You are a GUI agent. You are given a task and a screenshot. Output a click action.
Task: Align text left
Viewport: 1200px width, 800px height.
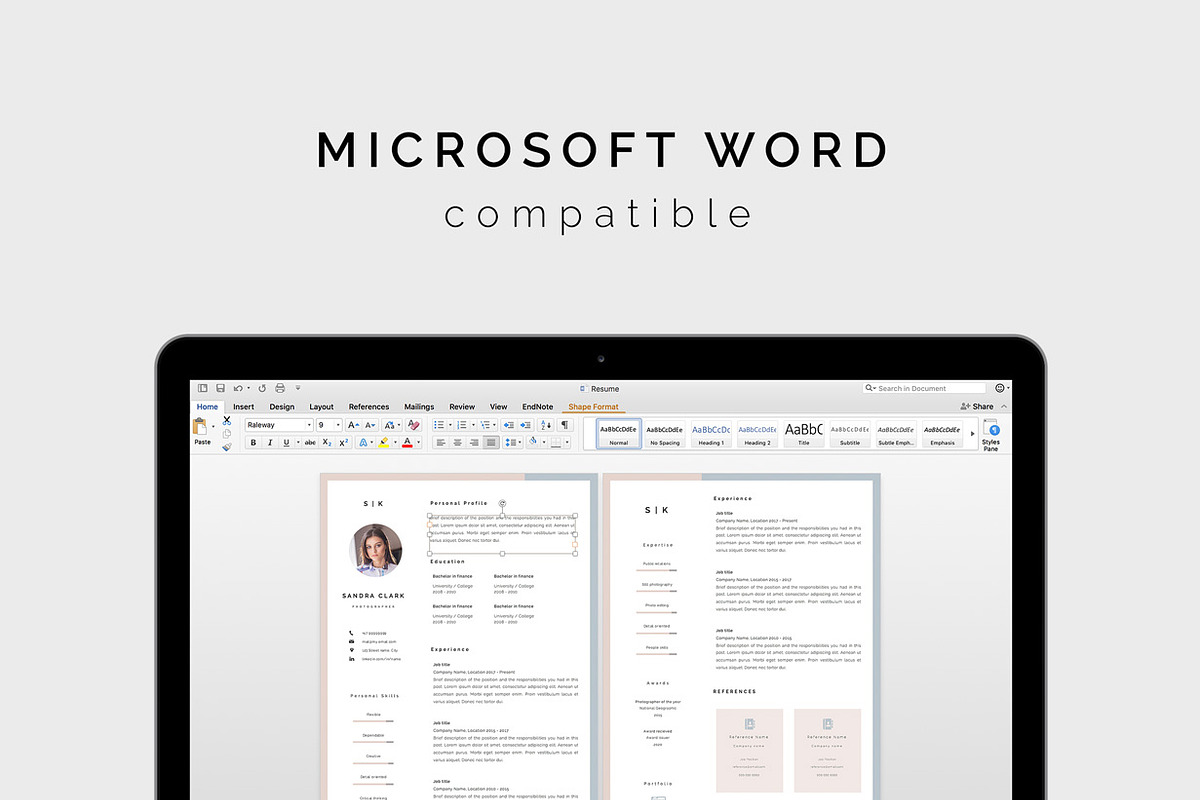coord(441,442)
